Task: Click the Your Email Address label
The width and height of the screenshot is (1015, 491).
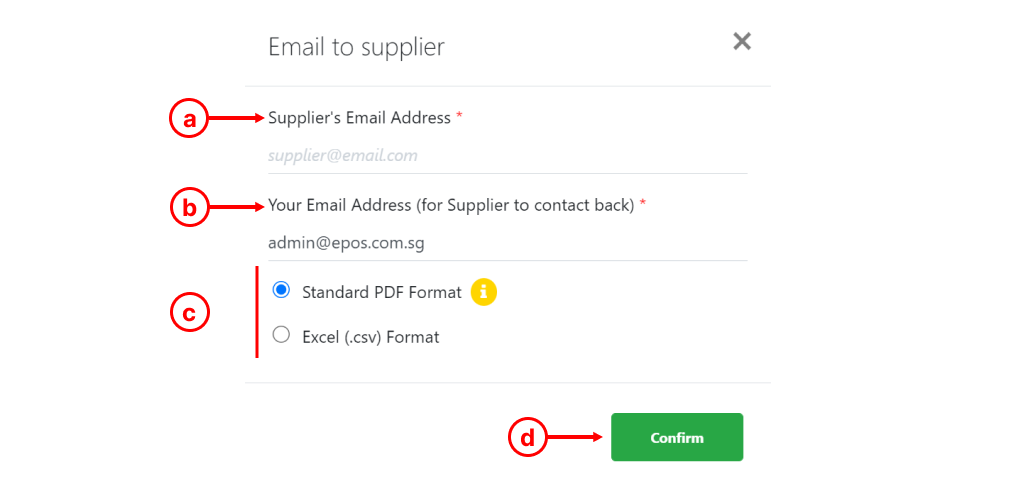Action: point(451,205)
